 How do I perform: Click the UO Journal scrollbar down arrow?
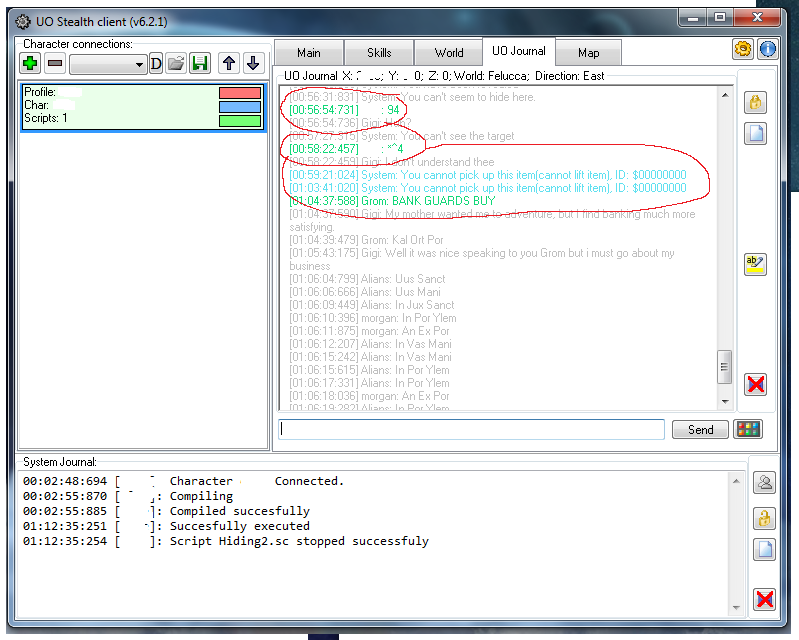pos(726,402)
